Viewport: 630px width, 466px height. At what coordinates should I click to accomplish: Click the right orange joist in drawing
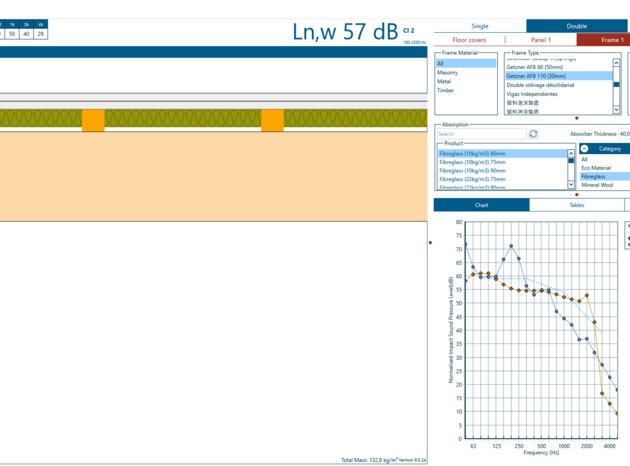[272, 120]
